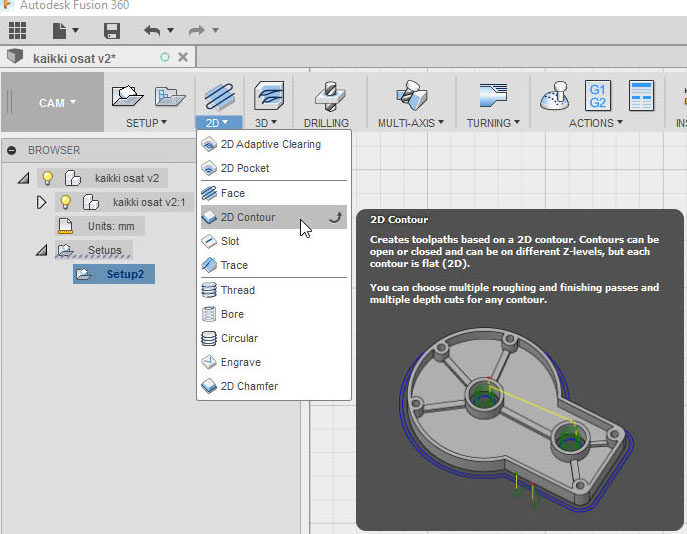Open the MULTI-AXIS dropdown menu
Screen dimensions: 687x534
[411, 123]
